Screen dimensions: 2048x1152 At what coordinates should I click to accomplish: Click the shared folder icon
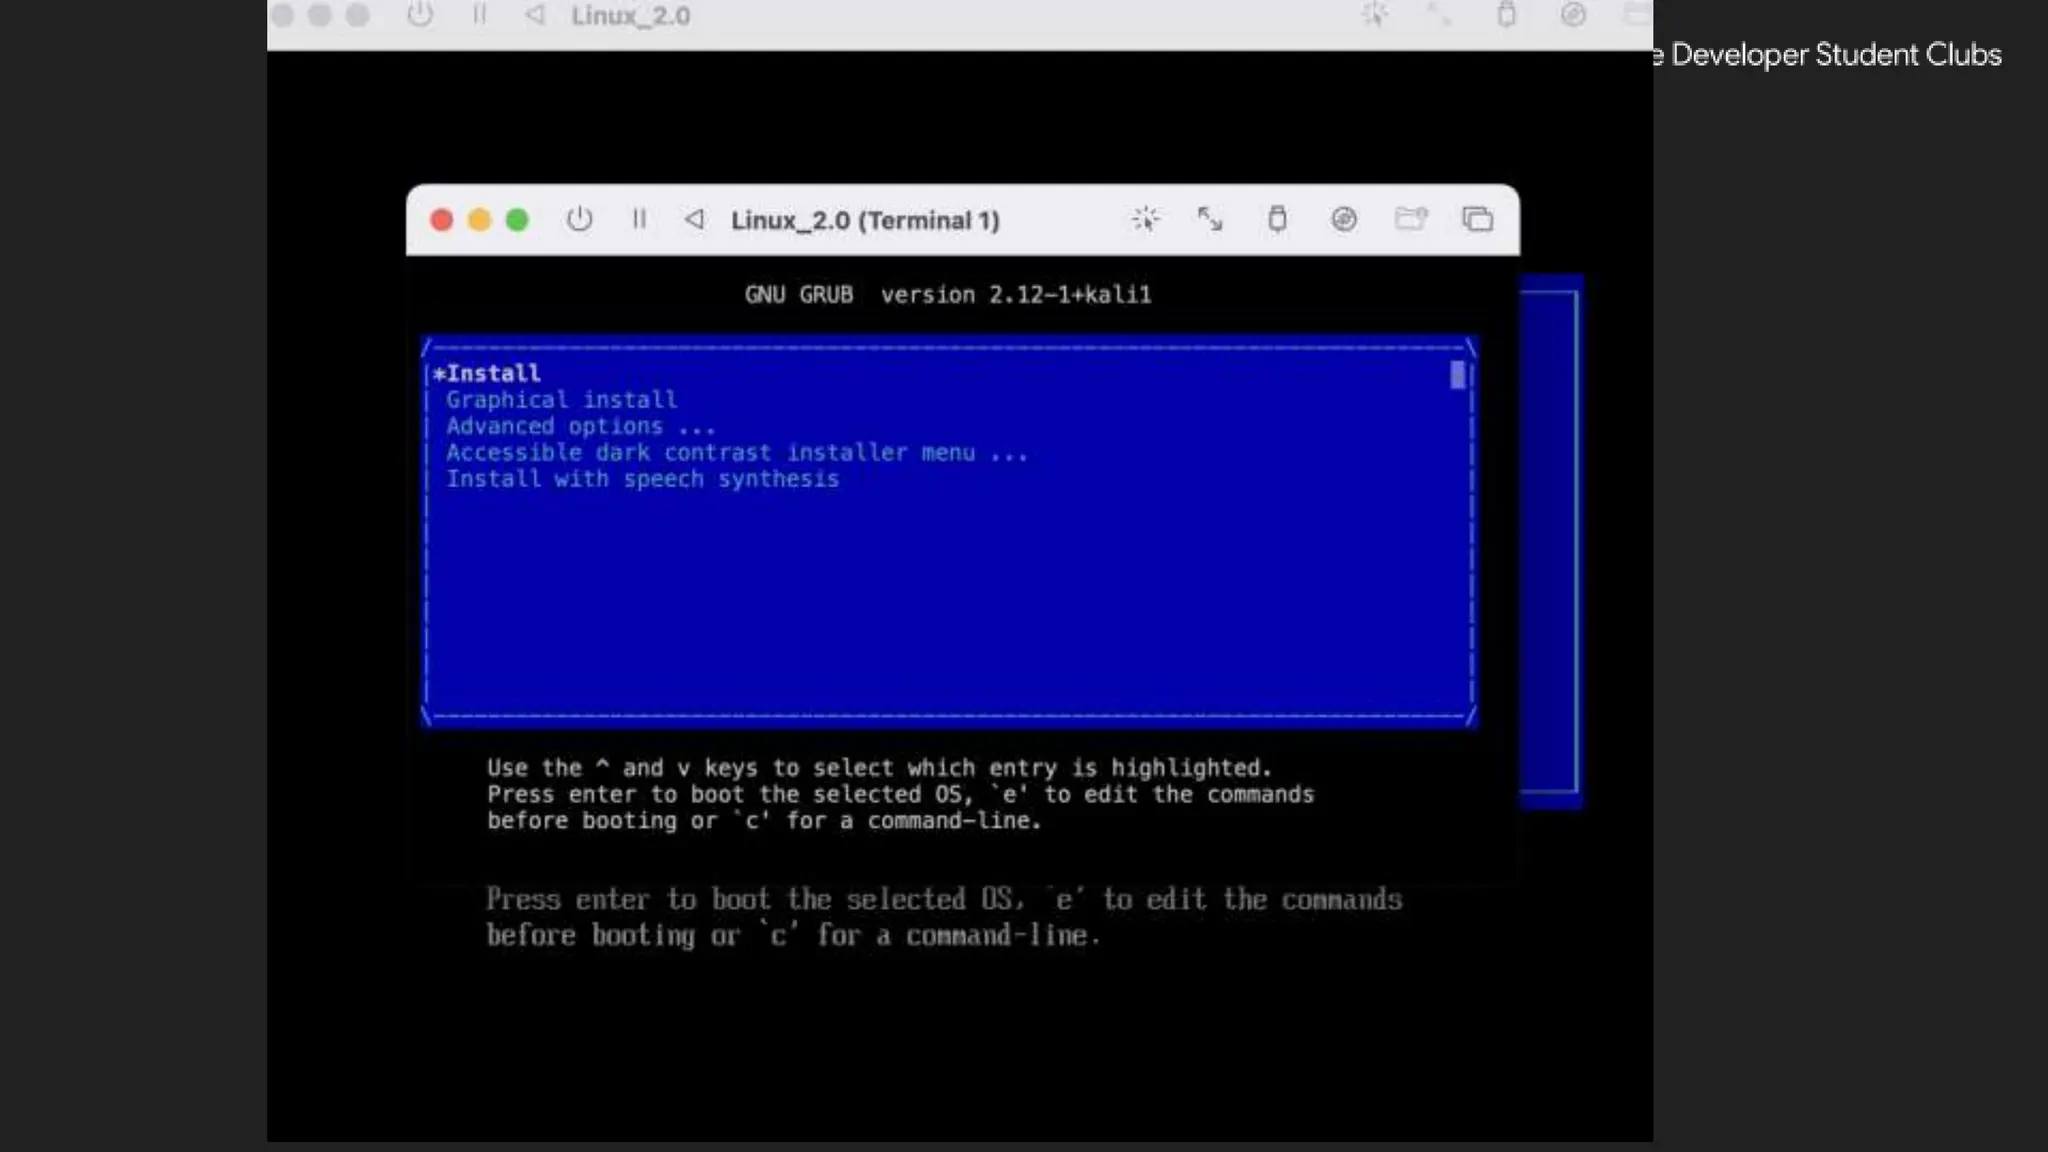1411,219
